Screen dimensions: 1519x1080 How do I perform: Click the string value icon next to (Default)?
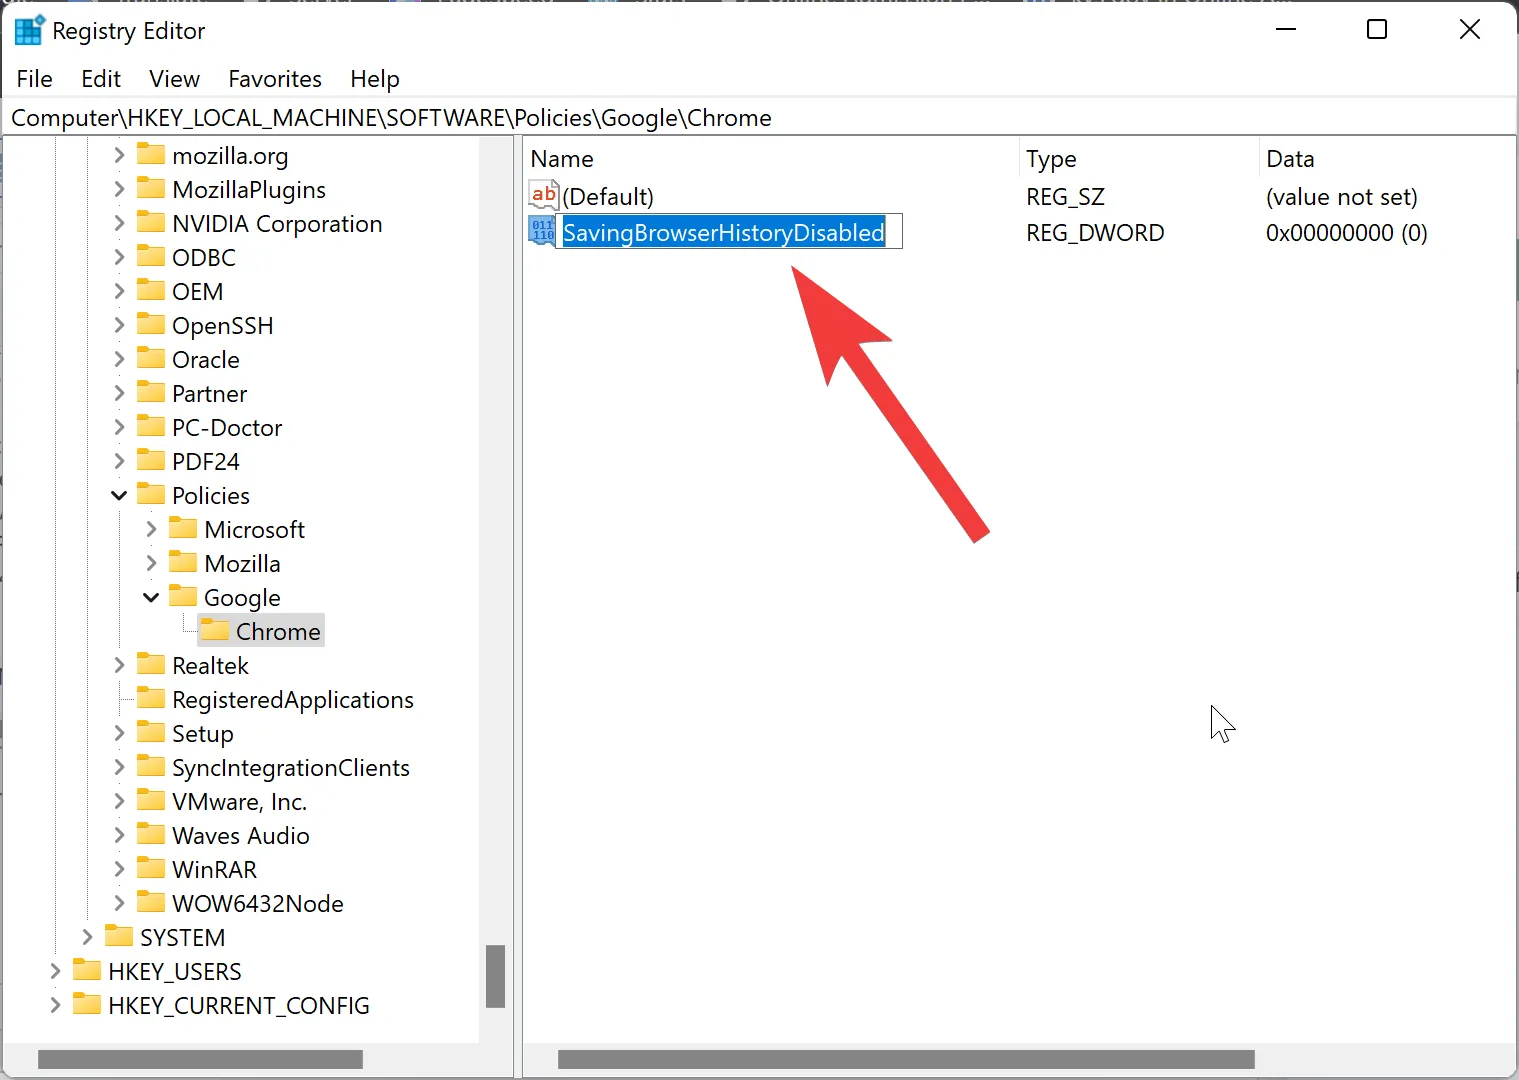(x=543, y=195)
